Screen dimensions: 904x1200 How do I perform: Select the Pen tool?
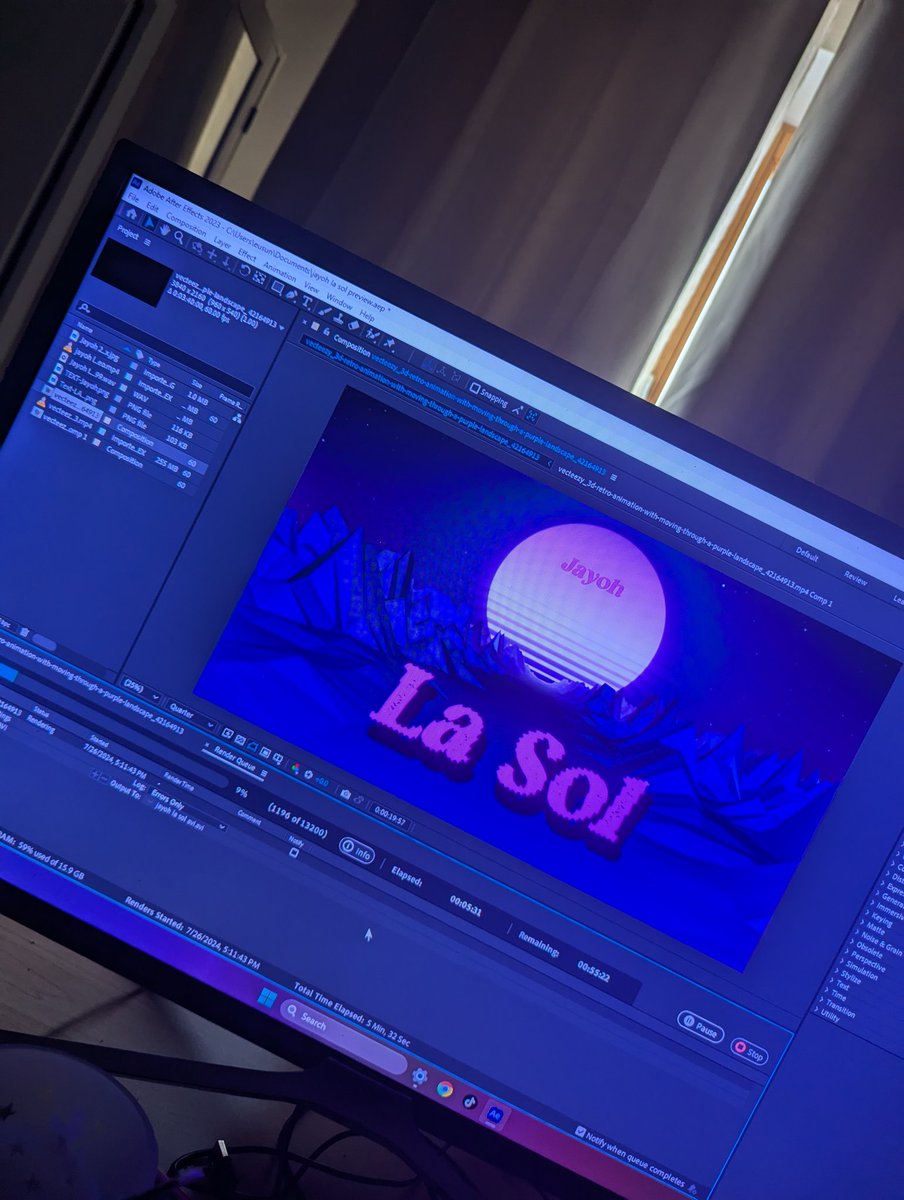click(291, 294)
